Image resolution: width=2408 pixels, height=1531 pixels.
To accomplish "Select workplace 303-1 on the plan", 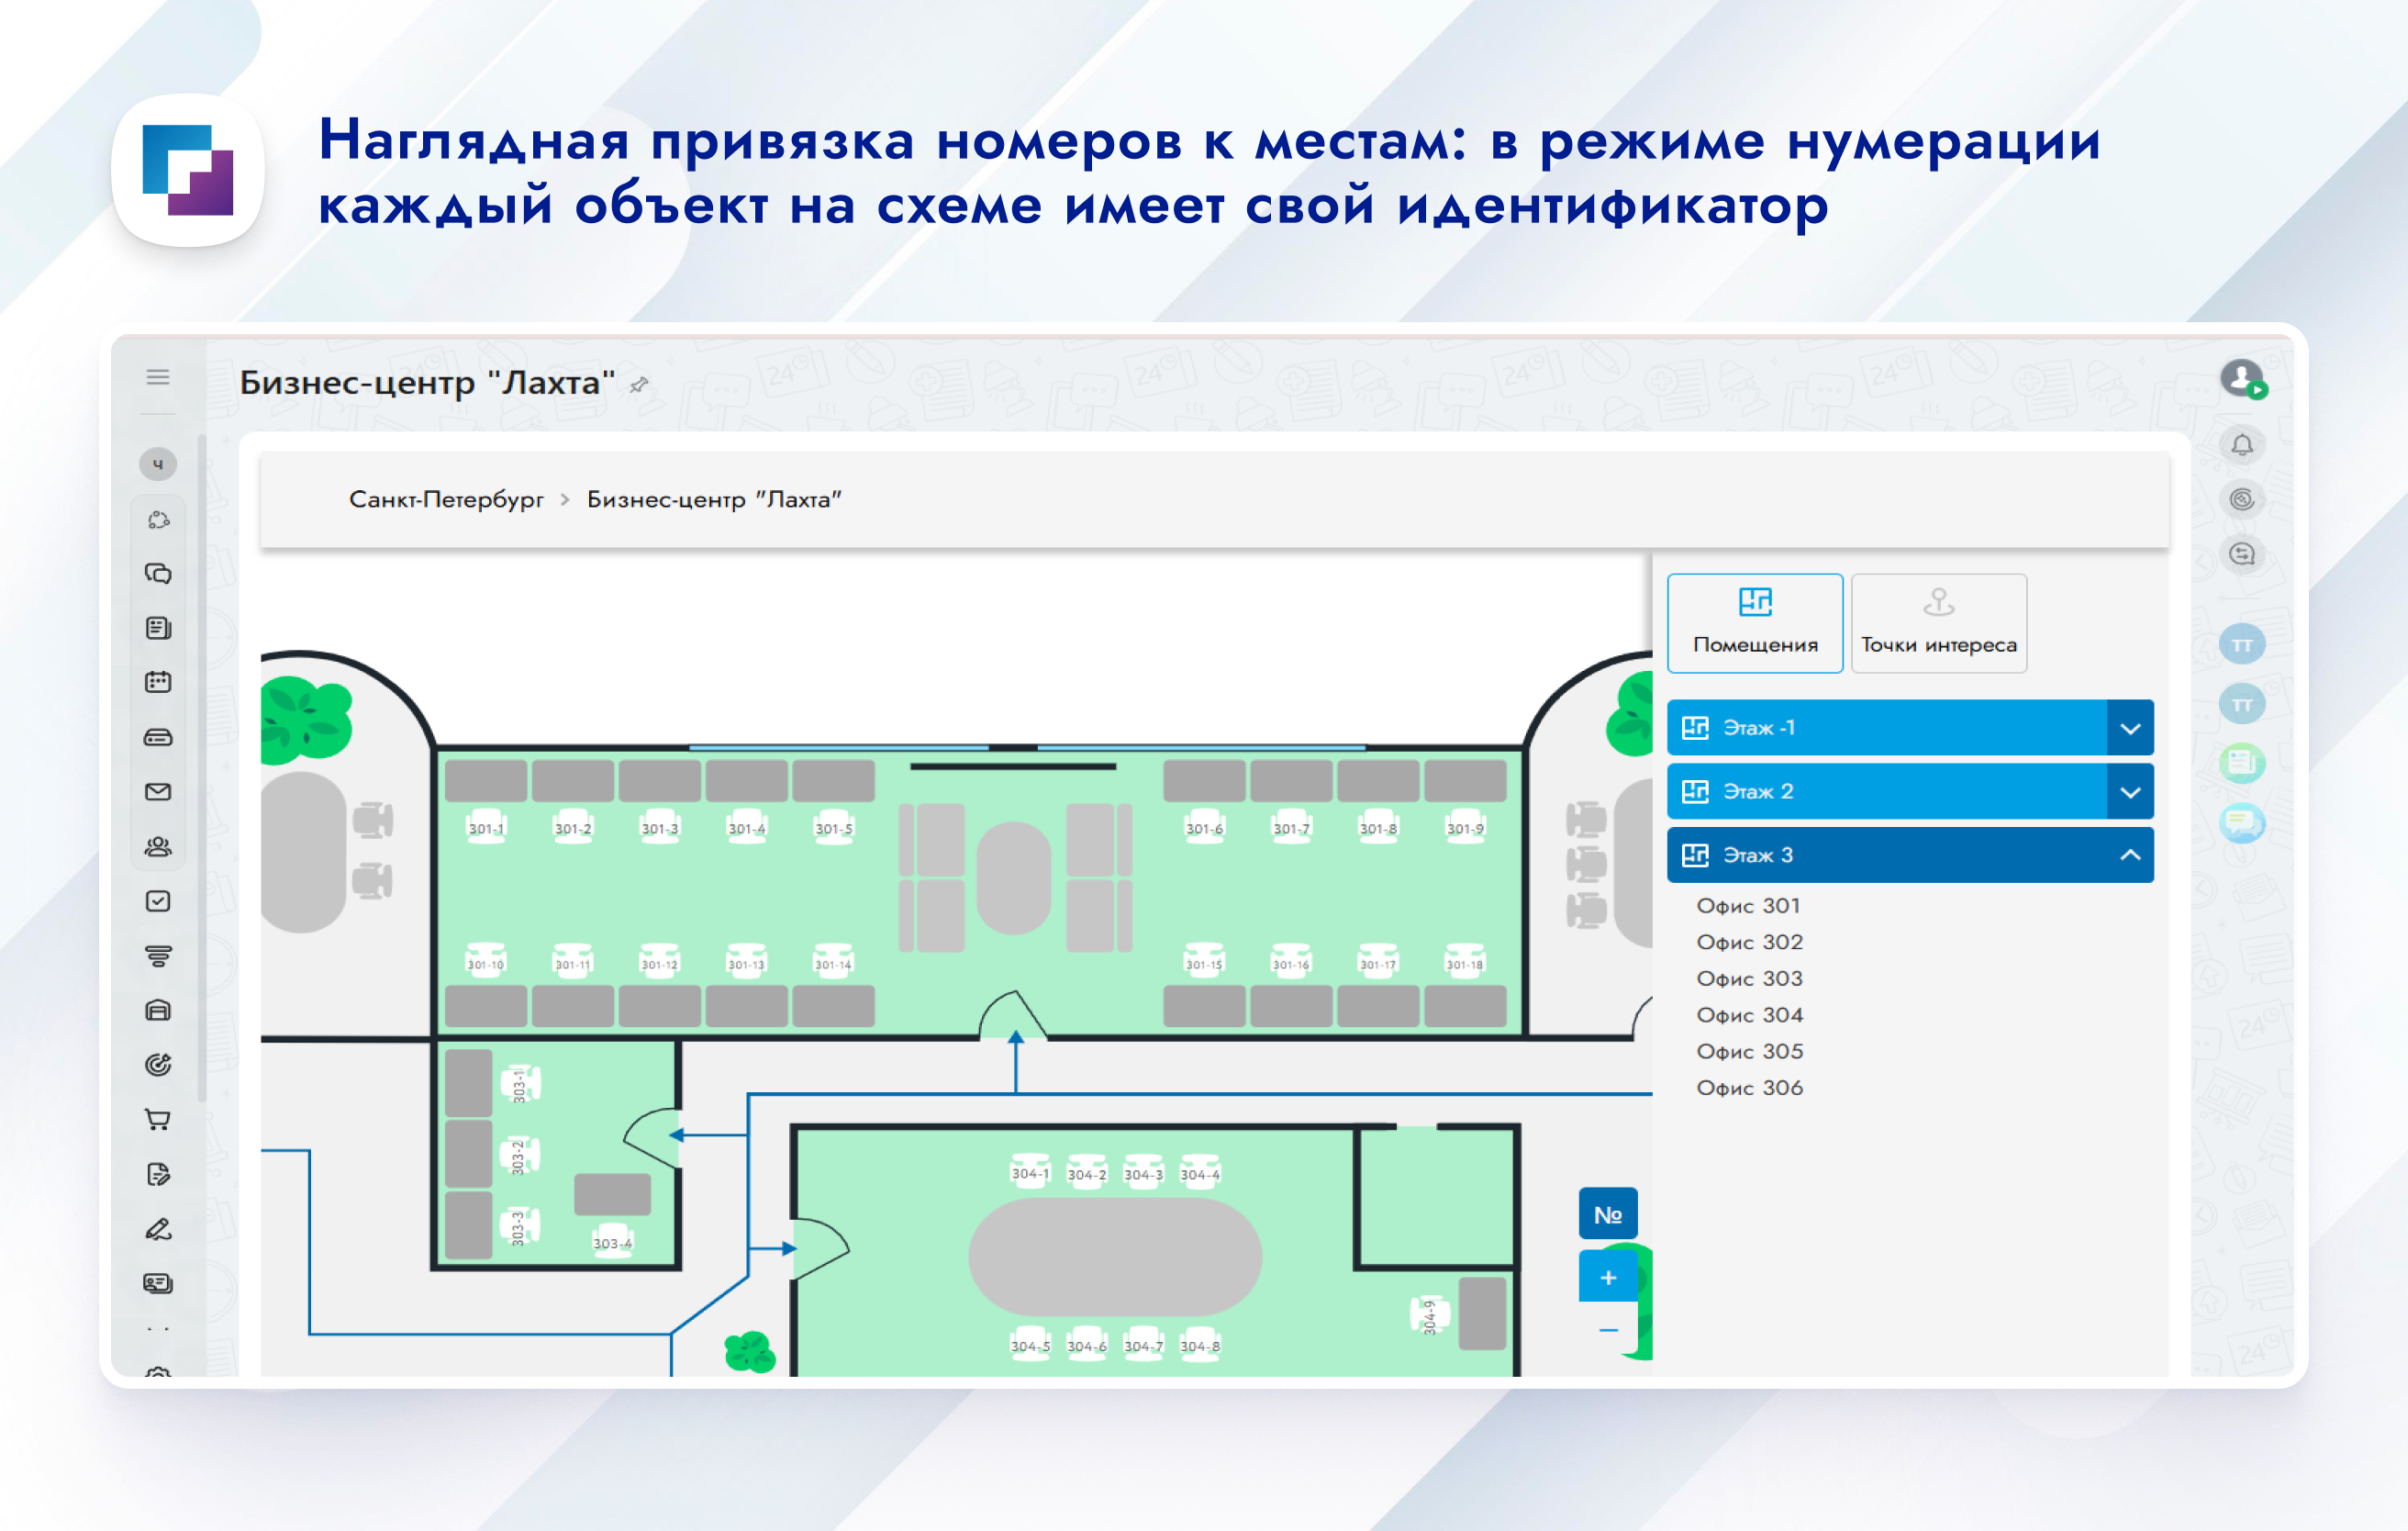I will (x=521, y=1085).
